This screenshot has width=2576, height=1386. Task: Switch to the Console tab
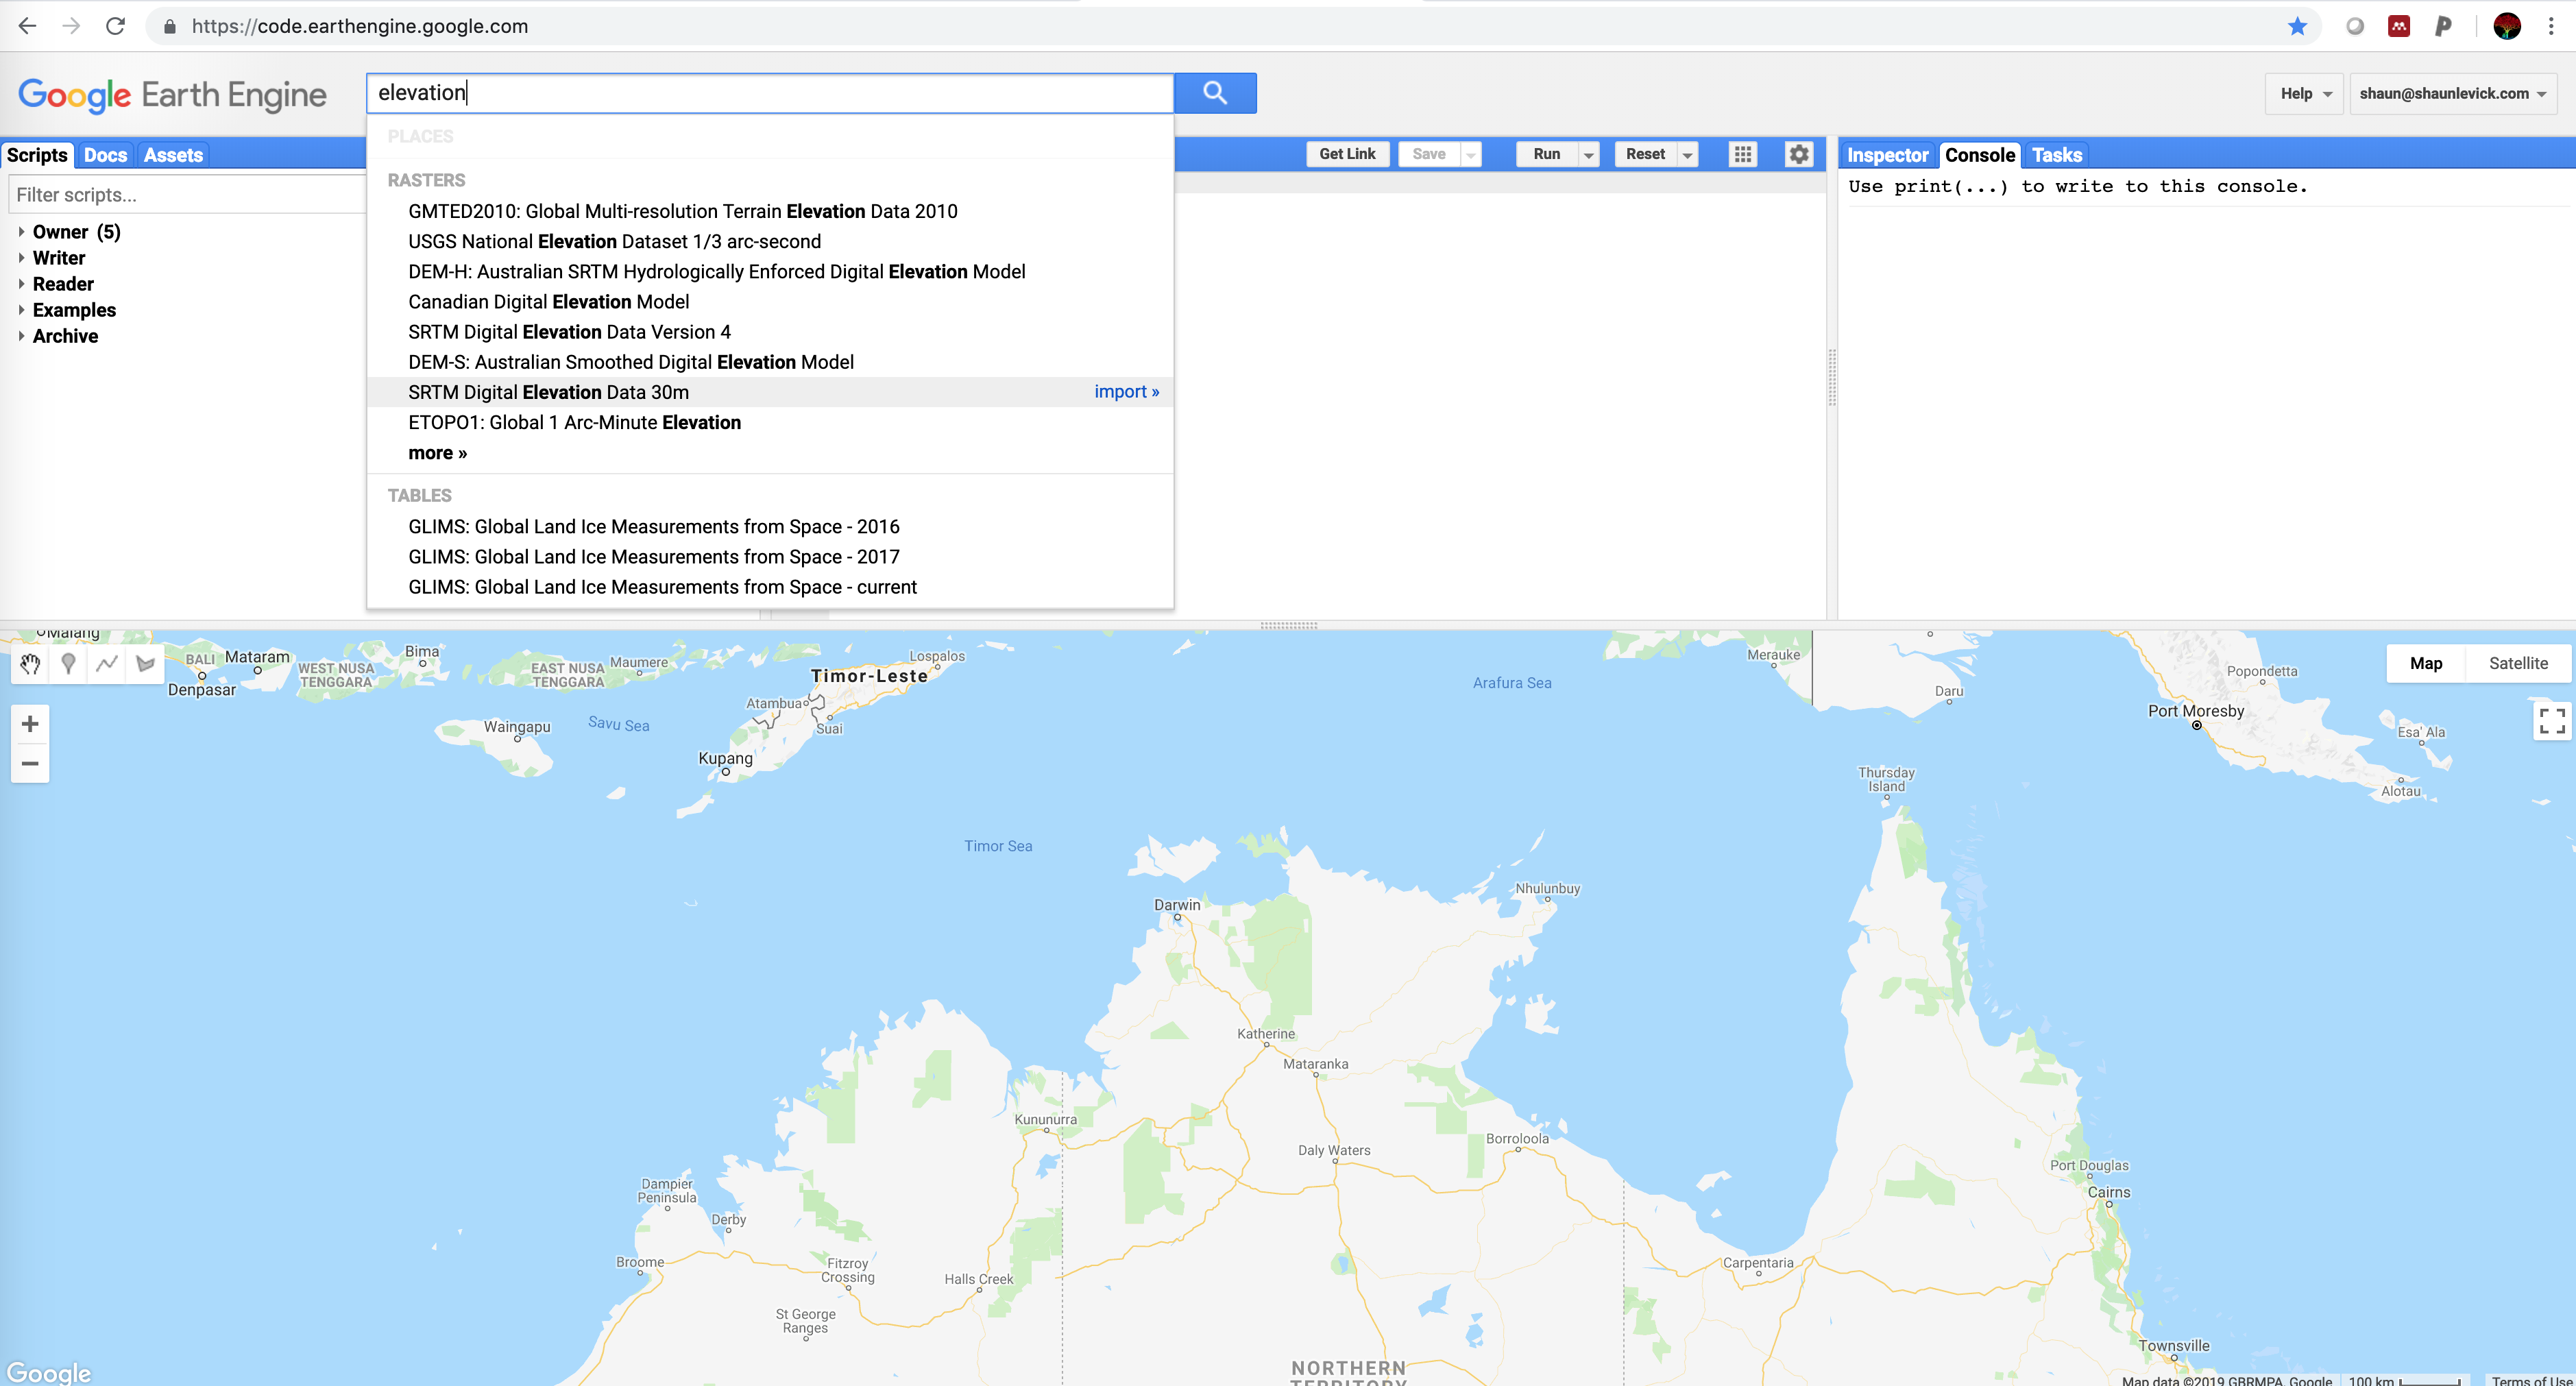pos(1980,155)
